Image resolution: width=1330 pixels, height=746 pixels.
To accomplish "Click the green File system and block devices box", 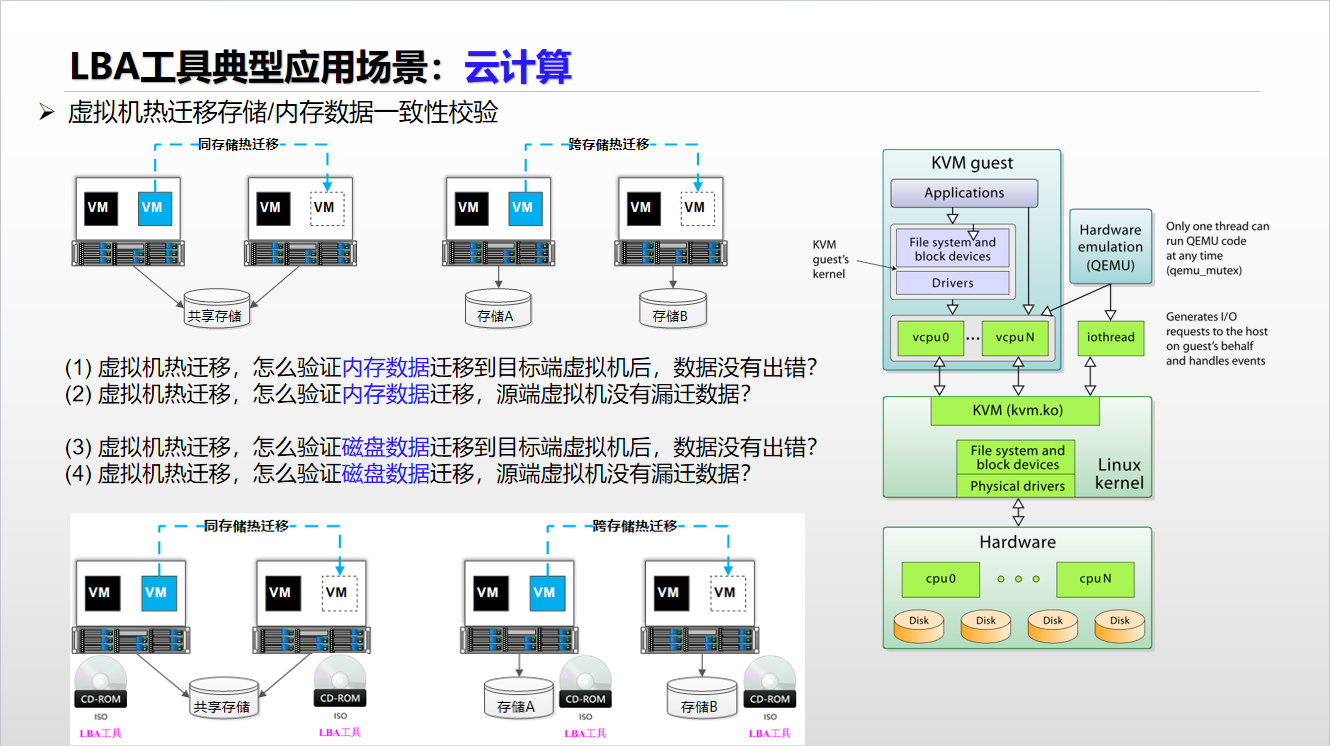I will [1017, 457].
